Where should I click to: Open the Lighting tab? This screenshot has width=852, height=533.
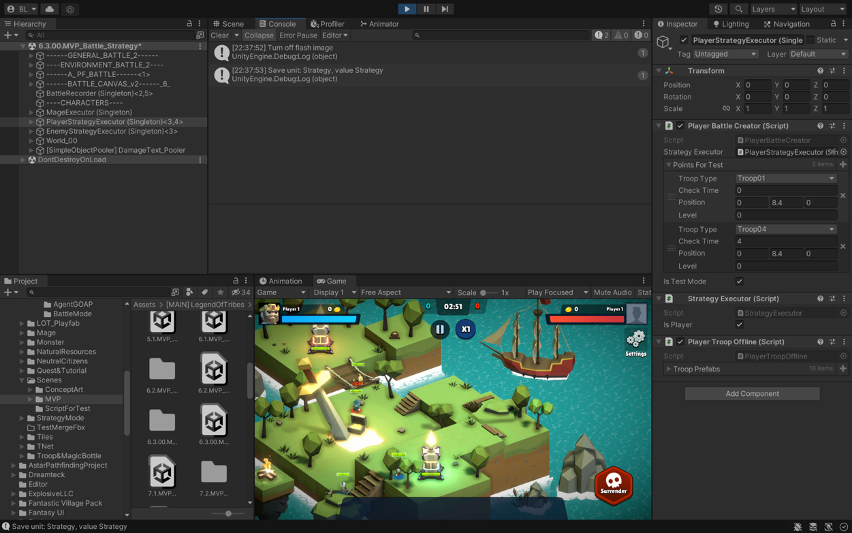pyautogui.click(x=731, y=24)
